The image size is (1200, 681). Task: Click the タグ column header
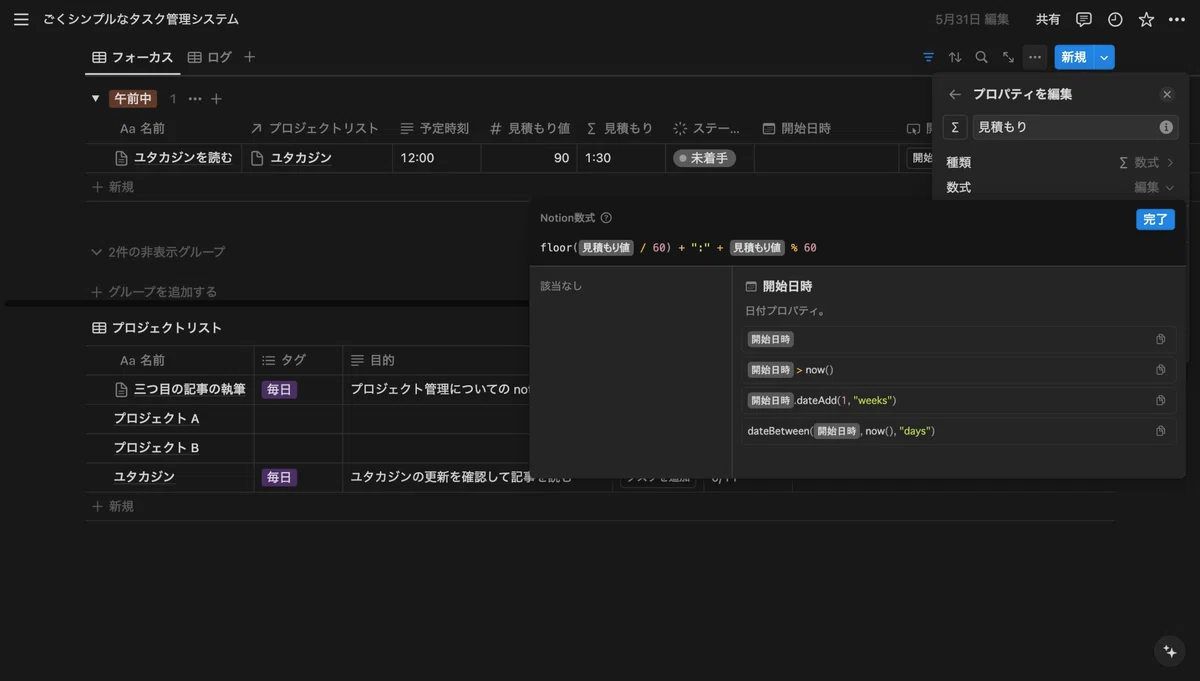[284, 360]
